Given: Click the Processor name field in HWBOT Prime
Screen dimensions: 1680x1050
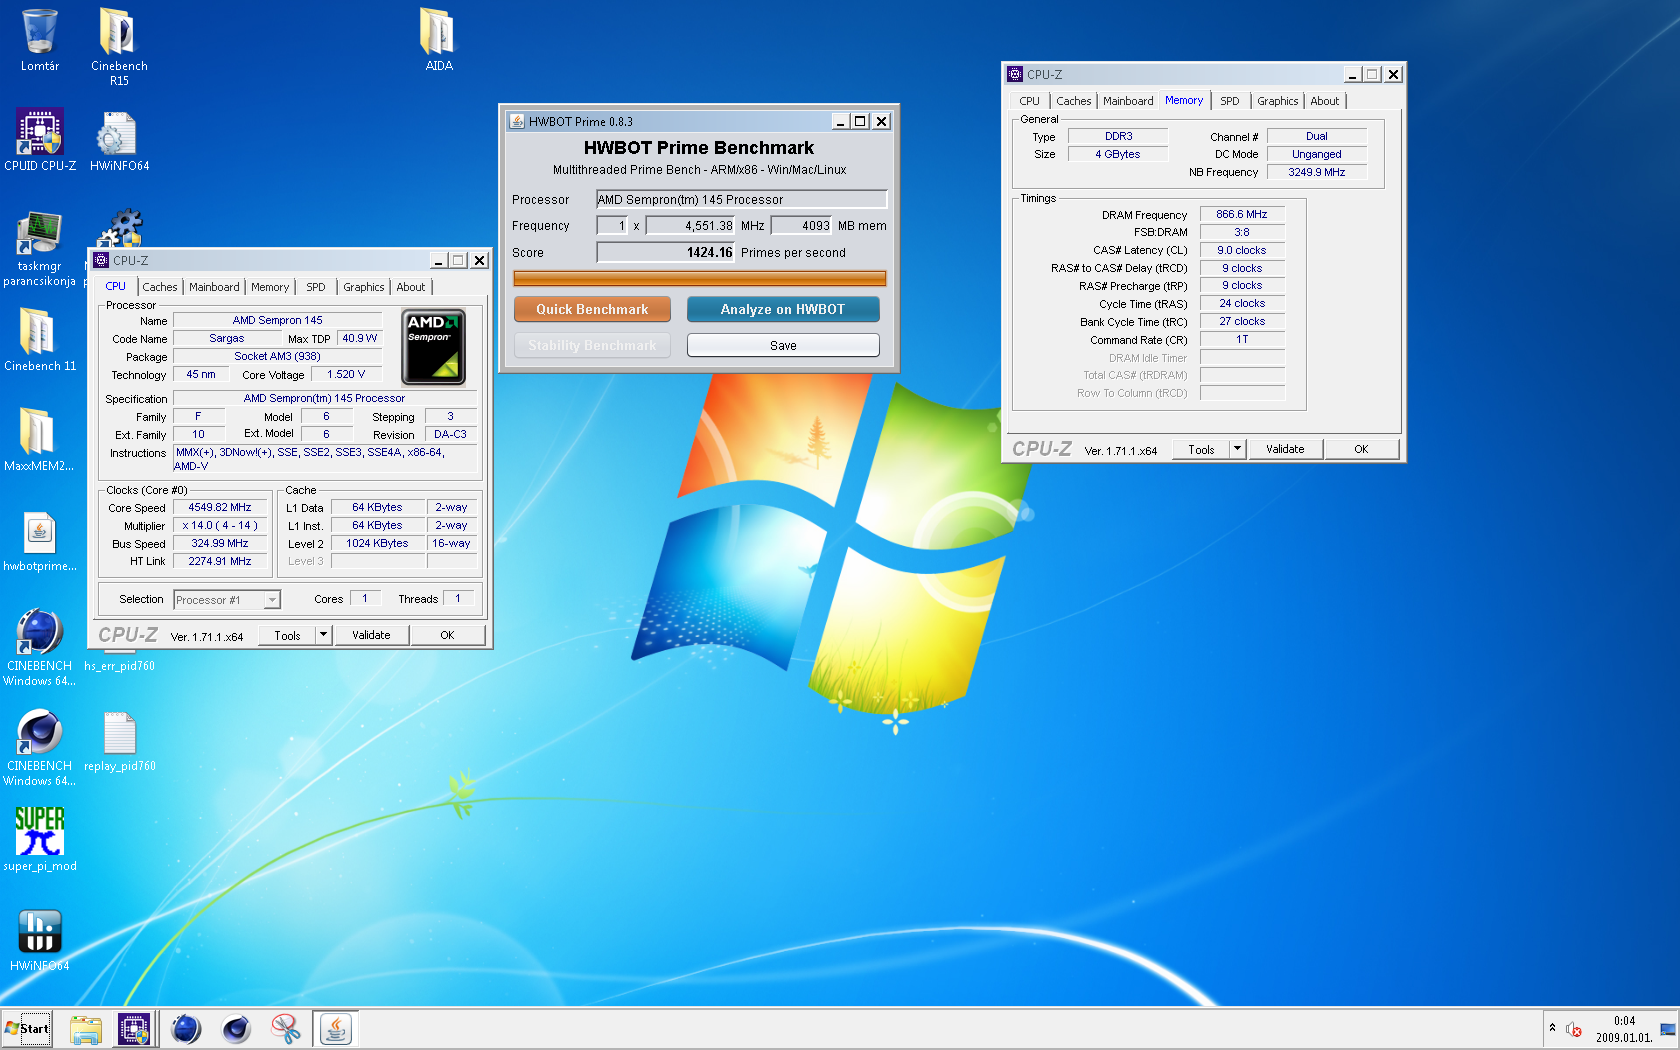Looking at the screenshot, I should [x=741, y=199].
